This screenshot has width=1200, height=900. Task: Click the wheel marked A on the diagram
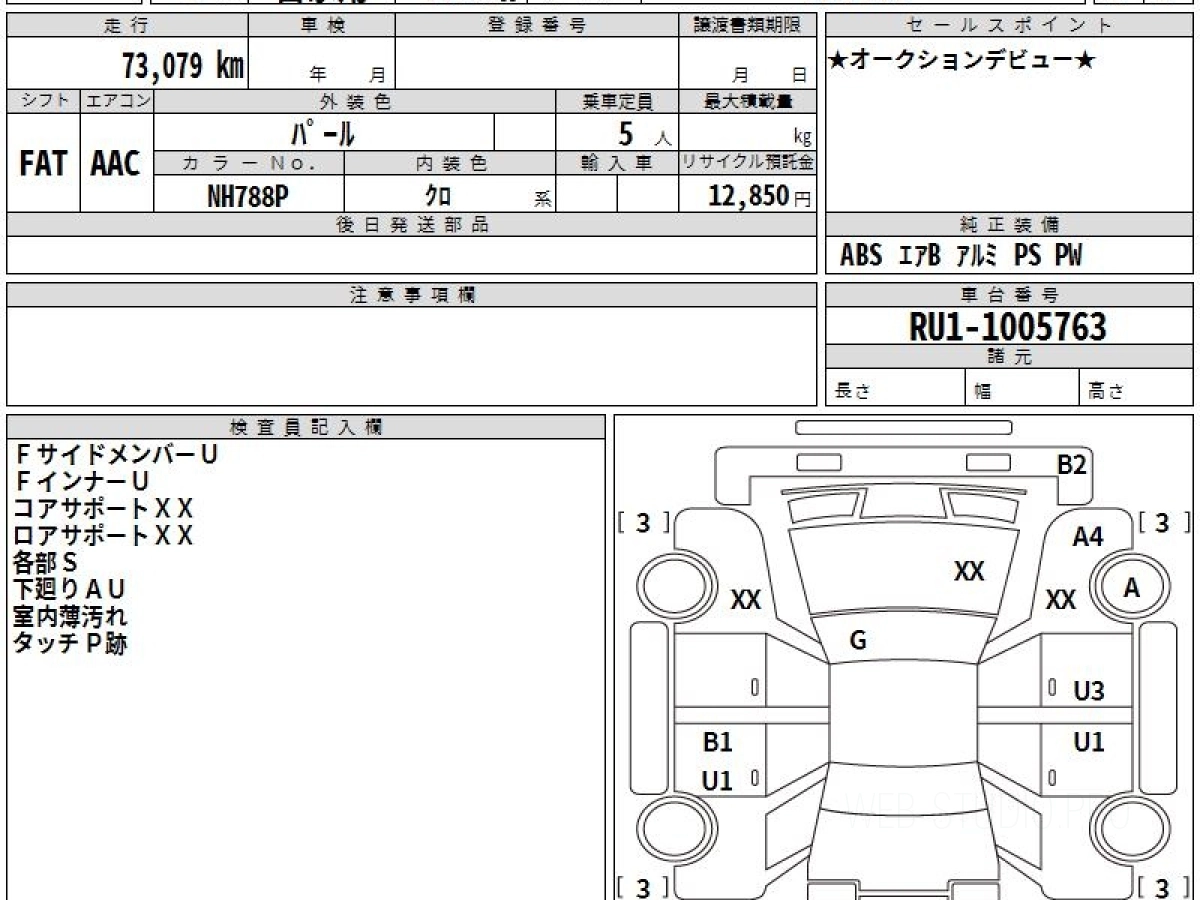point(1131,589)
